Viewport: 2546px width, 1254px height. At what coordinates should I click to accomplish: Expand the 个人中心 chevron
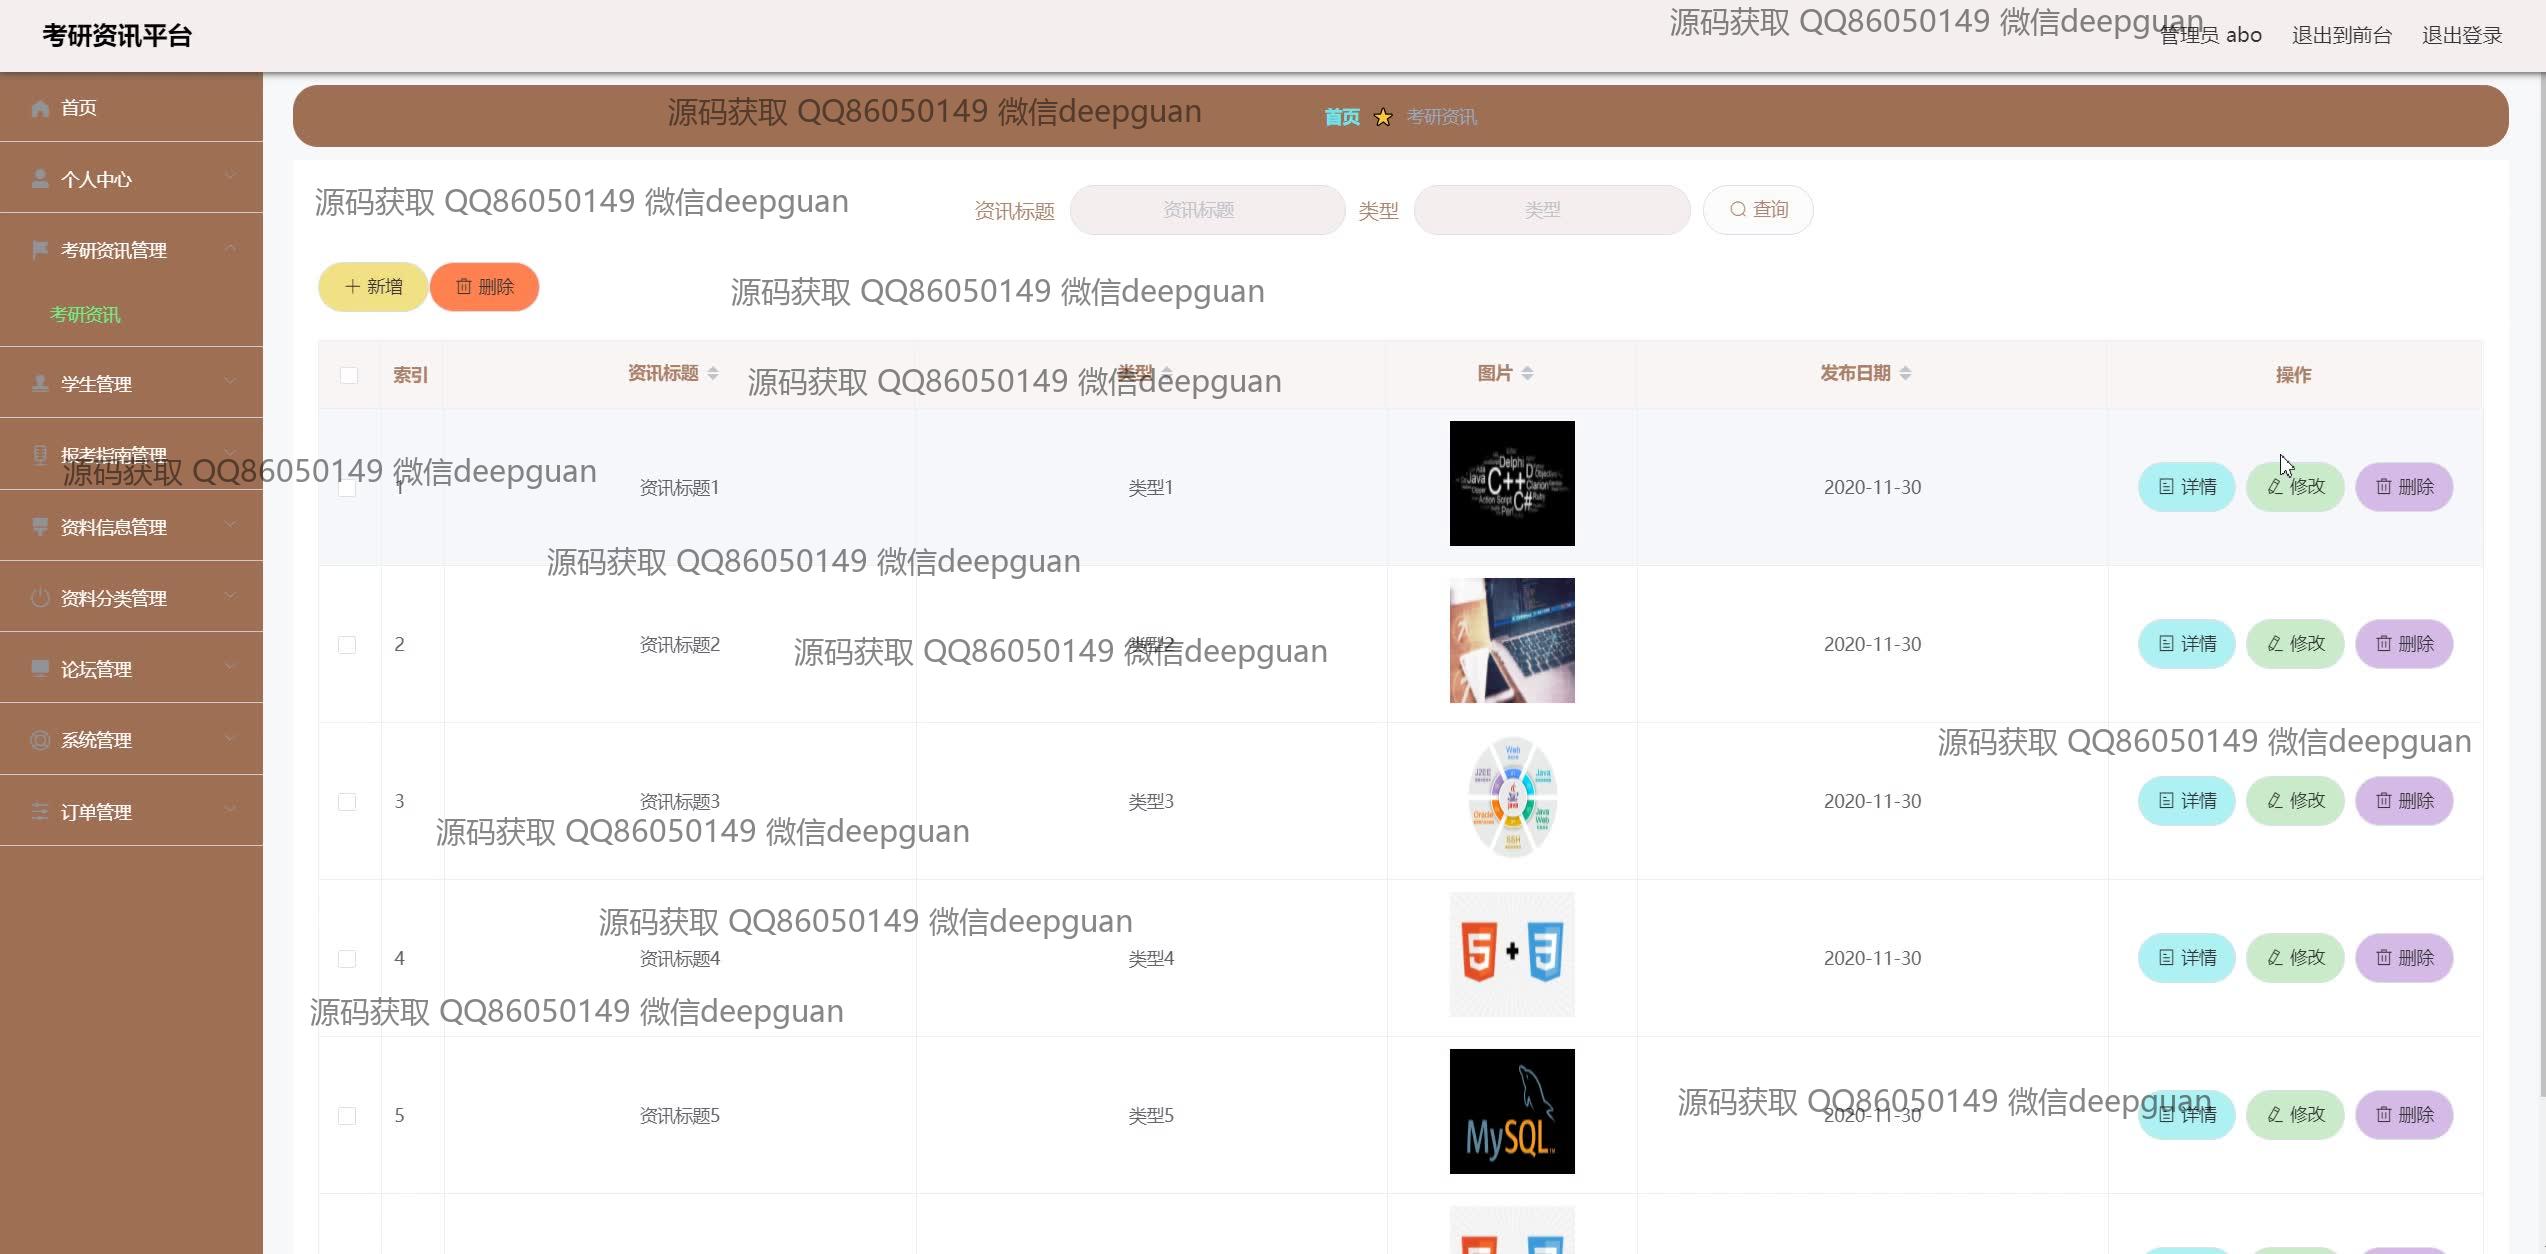(x=230, y=177)
